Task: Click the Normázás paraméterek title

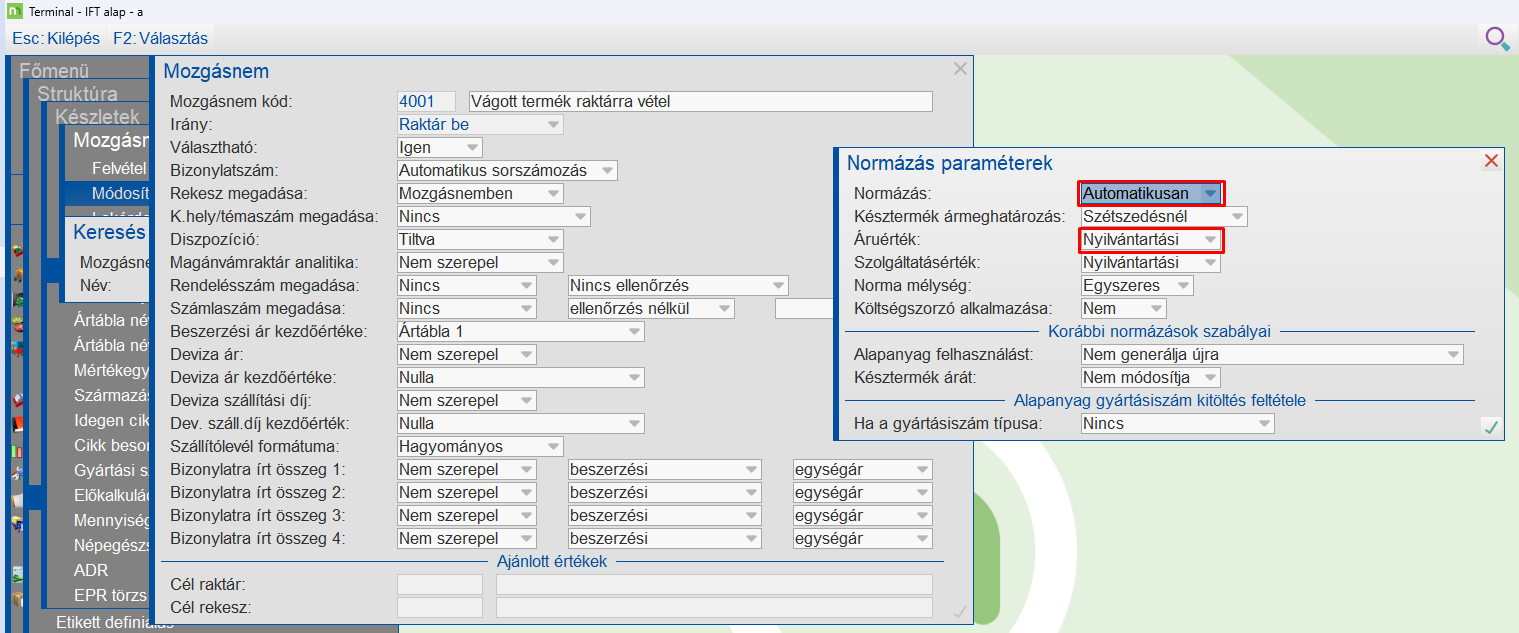Action: click(x=949, y=163)
